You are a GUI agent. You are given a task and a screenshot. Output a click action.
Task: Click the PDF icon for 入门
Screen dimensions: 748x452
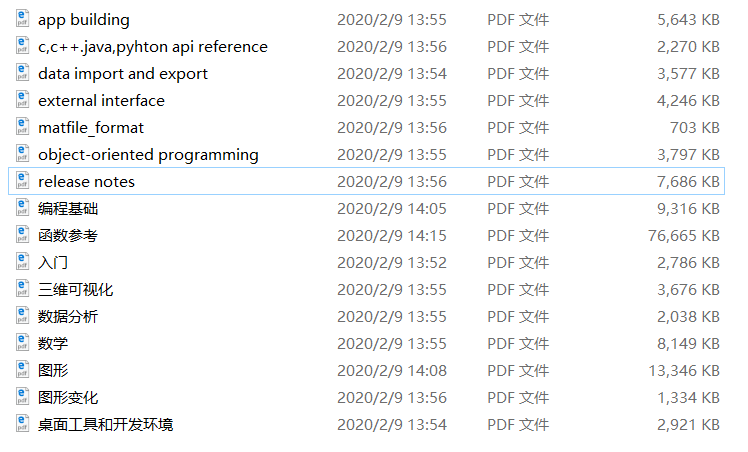pos(23,262)
